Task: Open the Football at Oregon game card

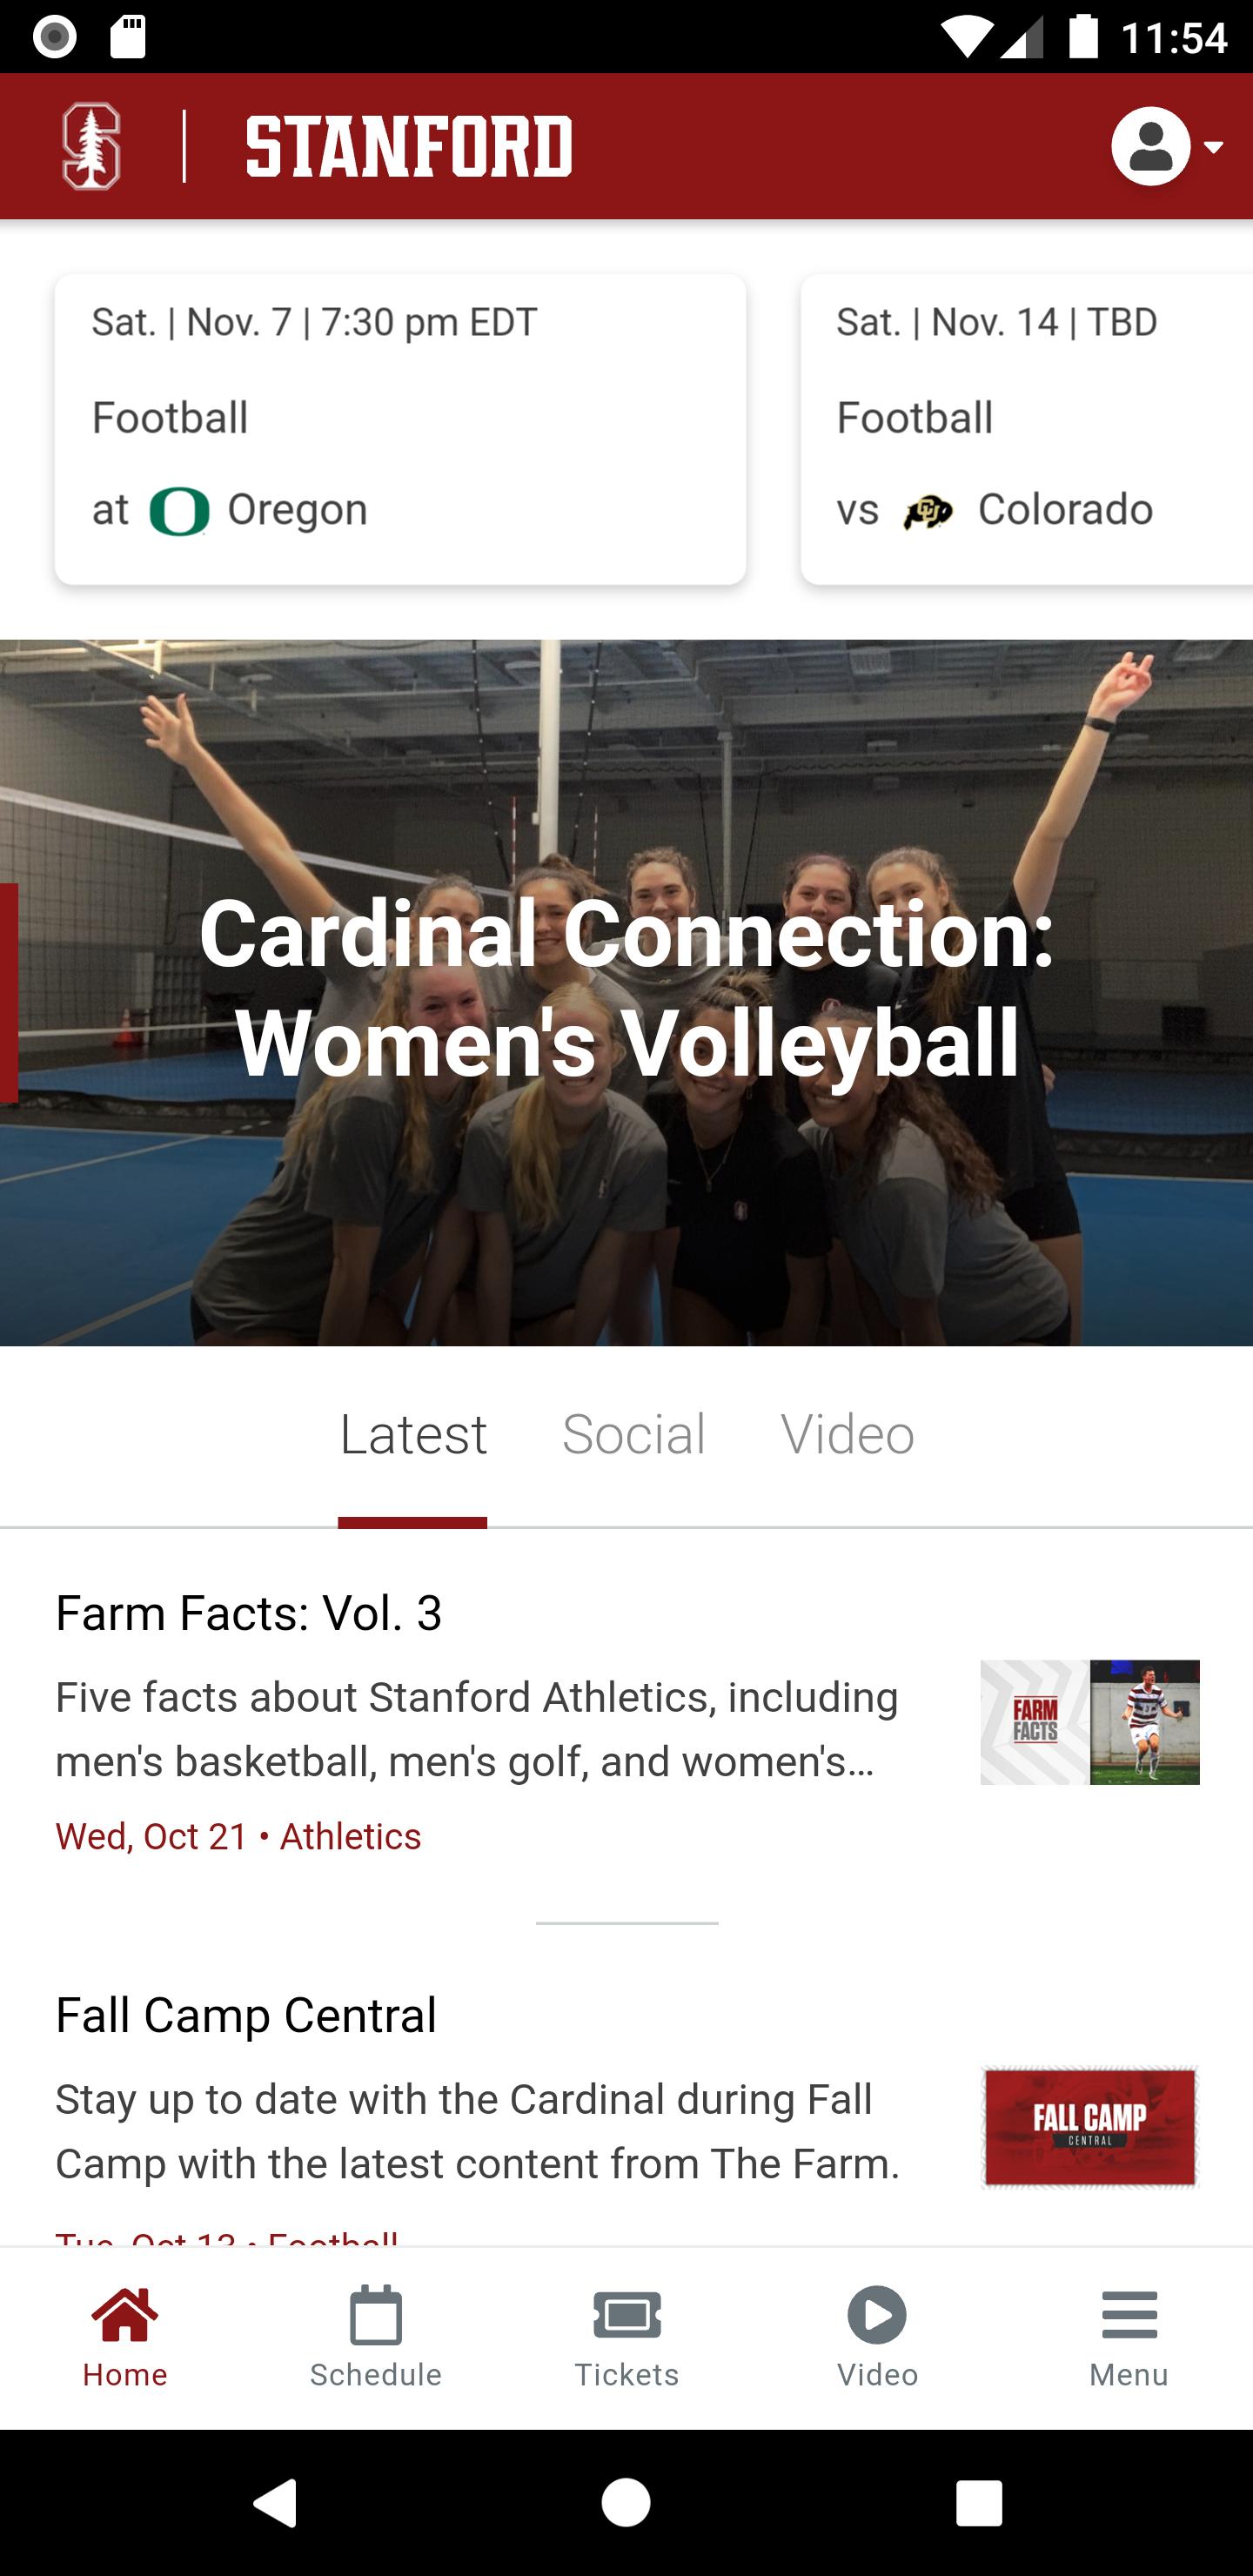Action: click(x=400, y=429)
